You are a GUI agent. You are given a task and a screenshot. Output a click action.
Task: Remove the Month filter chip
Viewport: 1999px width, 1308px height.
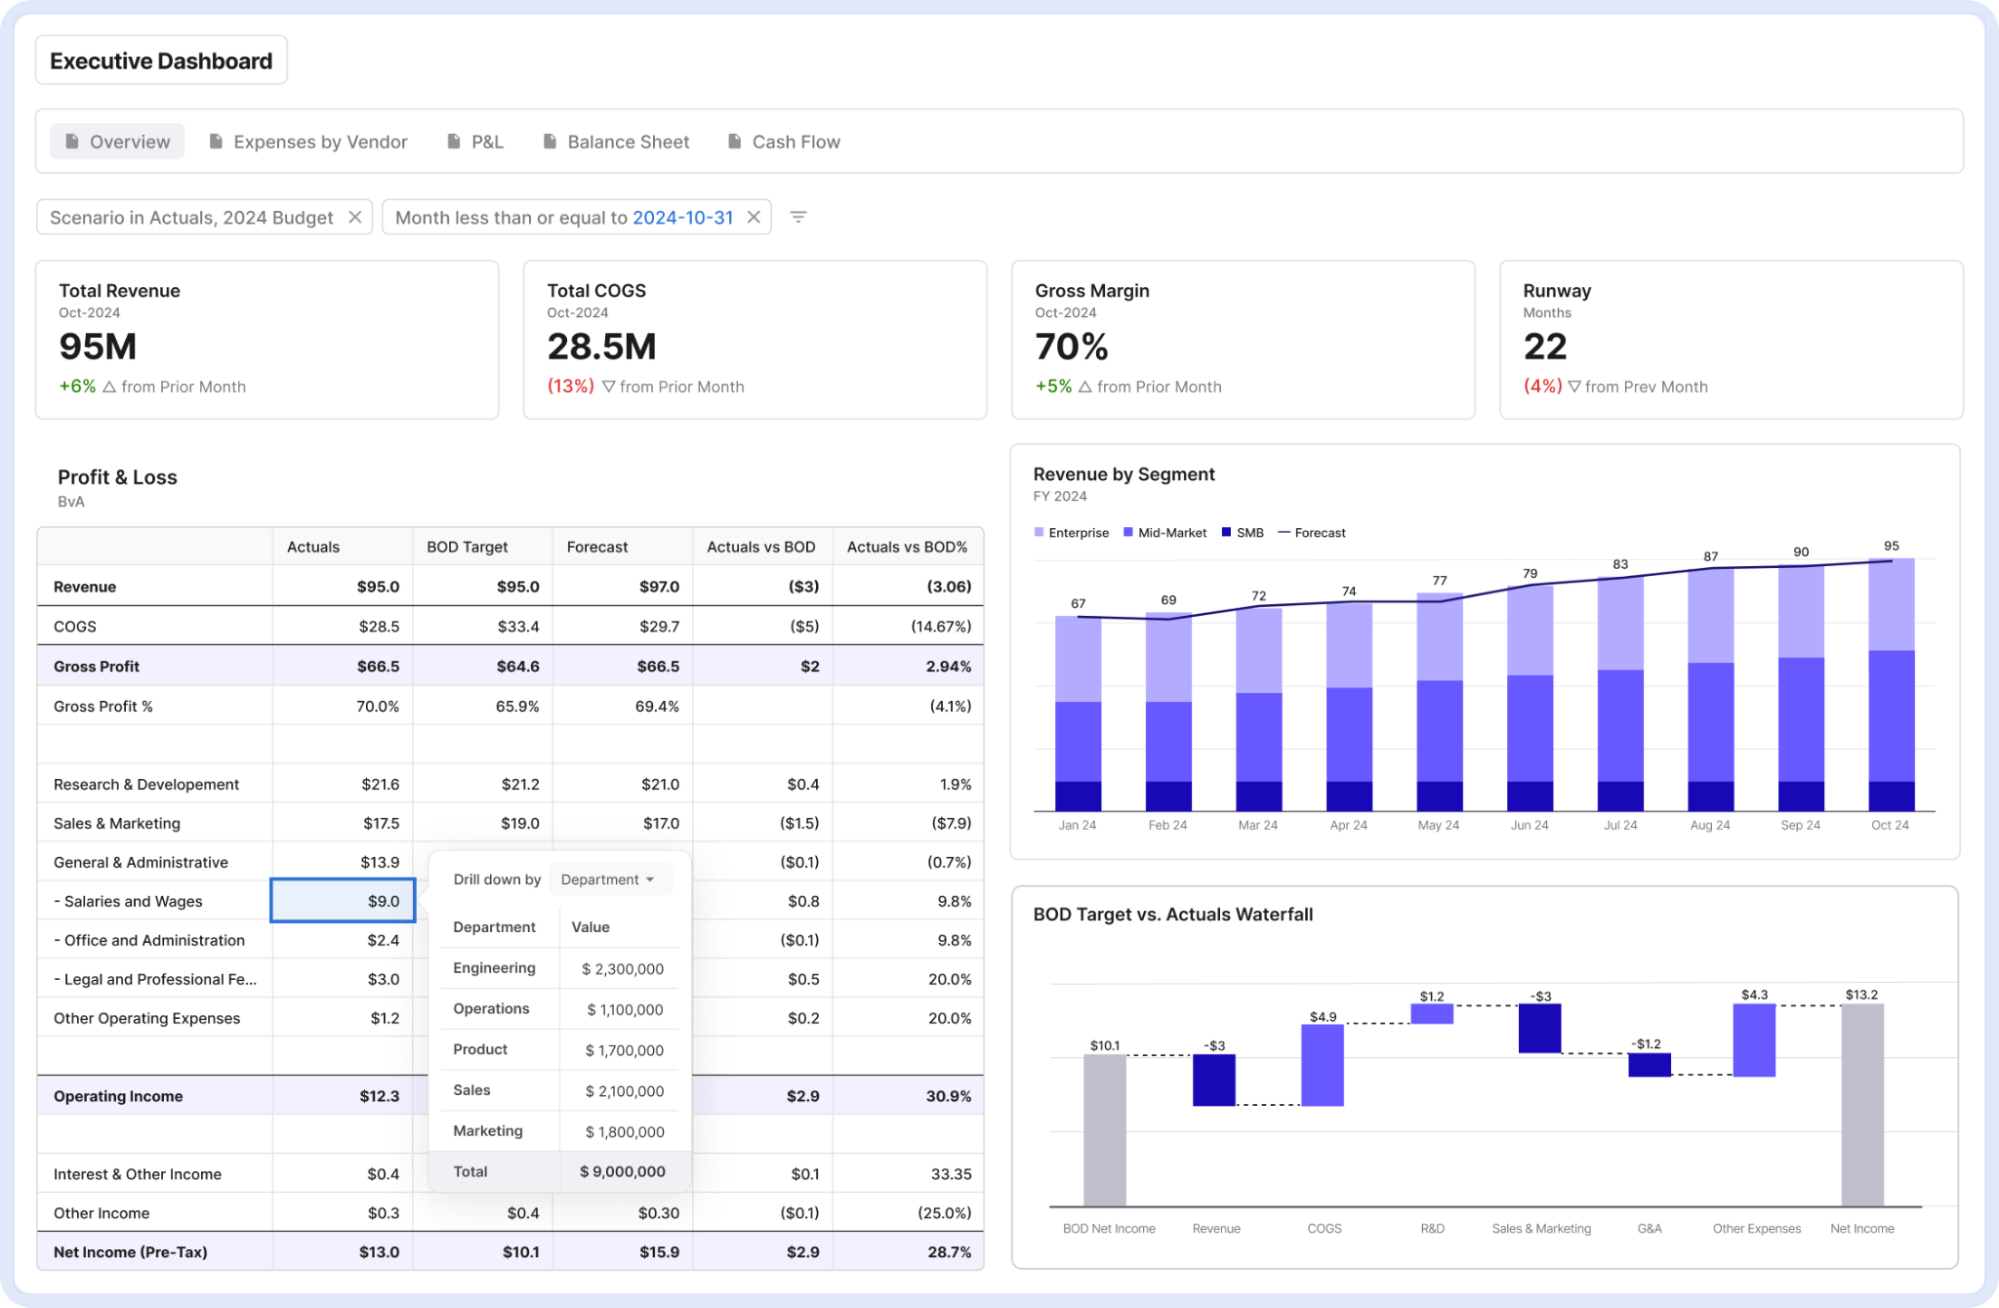tap(754, 217)
